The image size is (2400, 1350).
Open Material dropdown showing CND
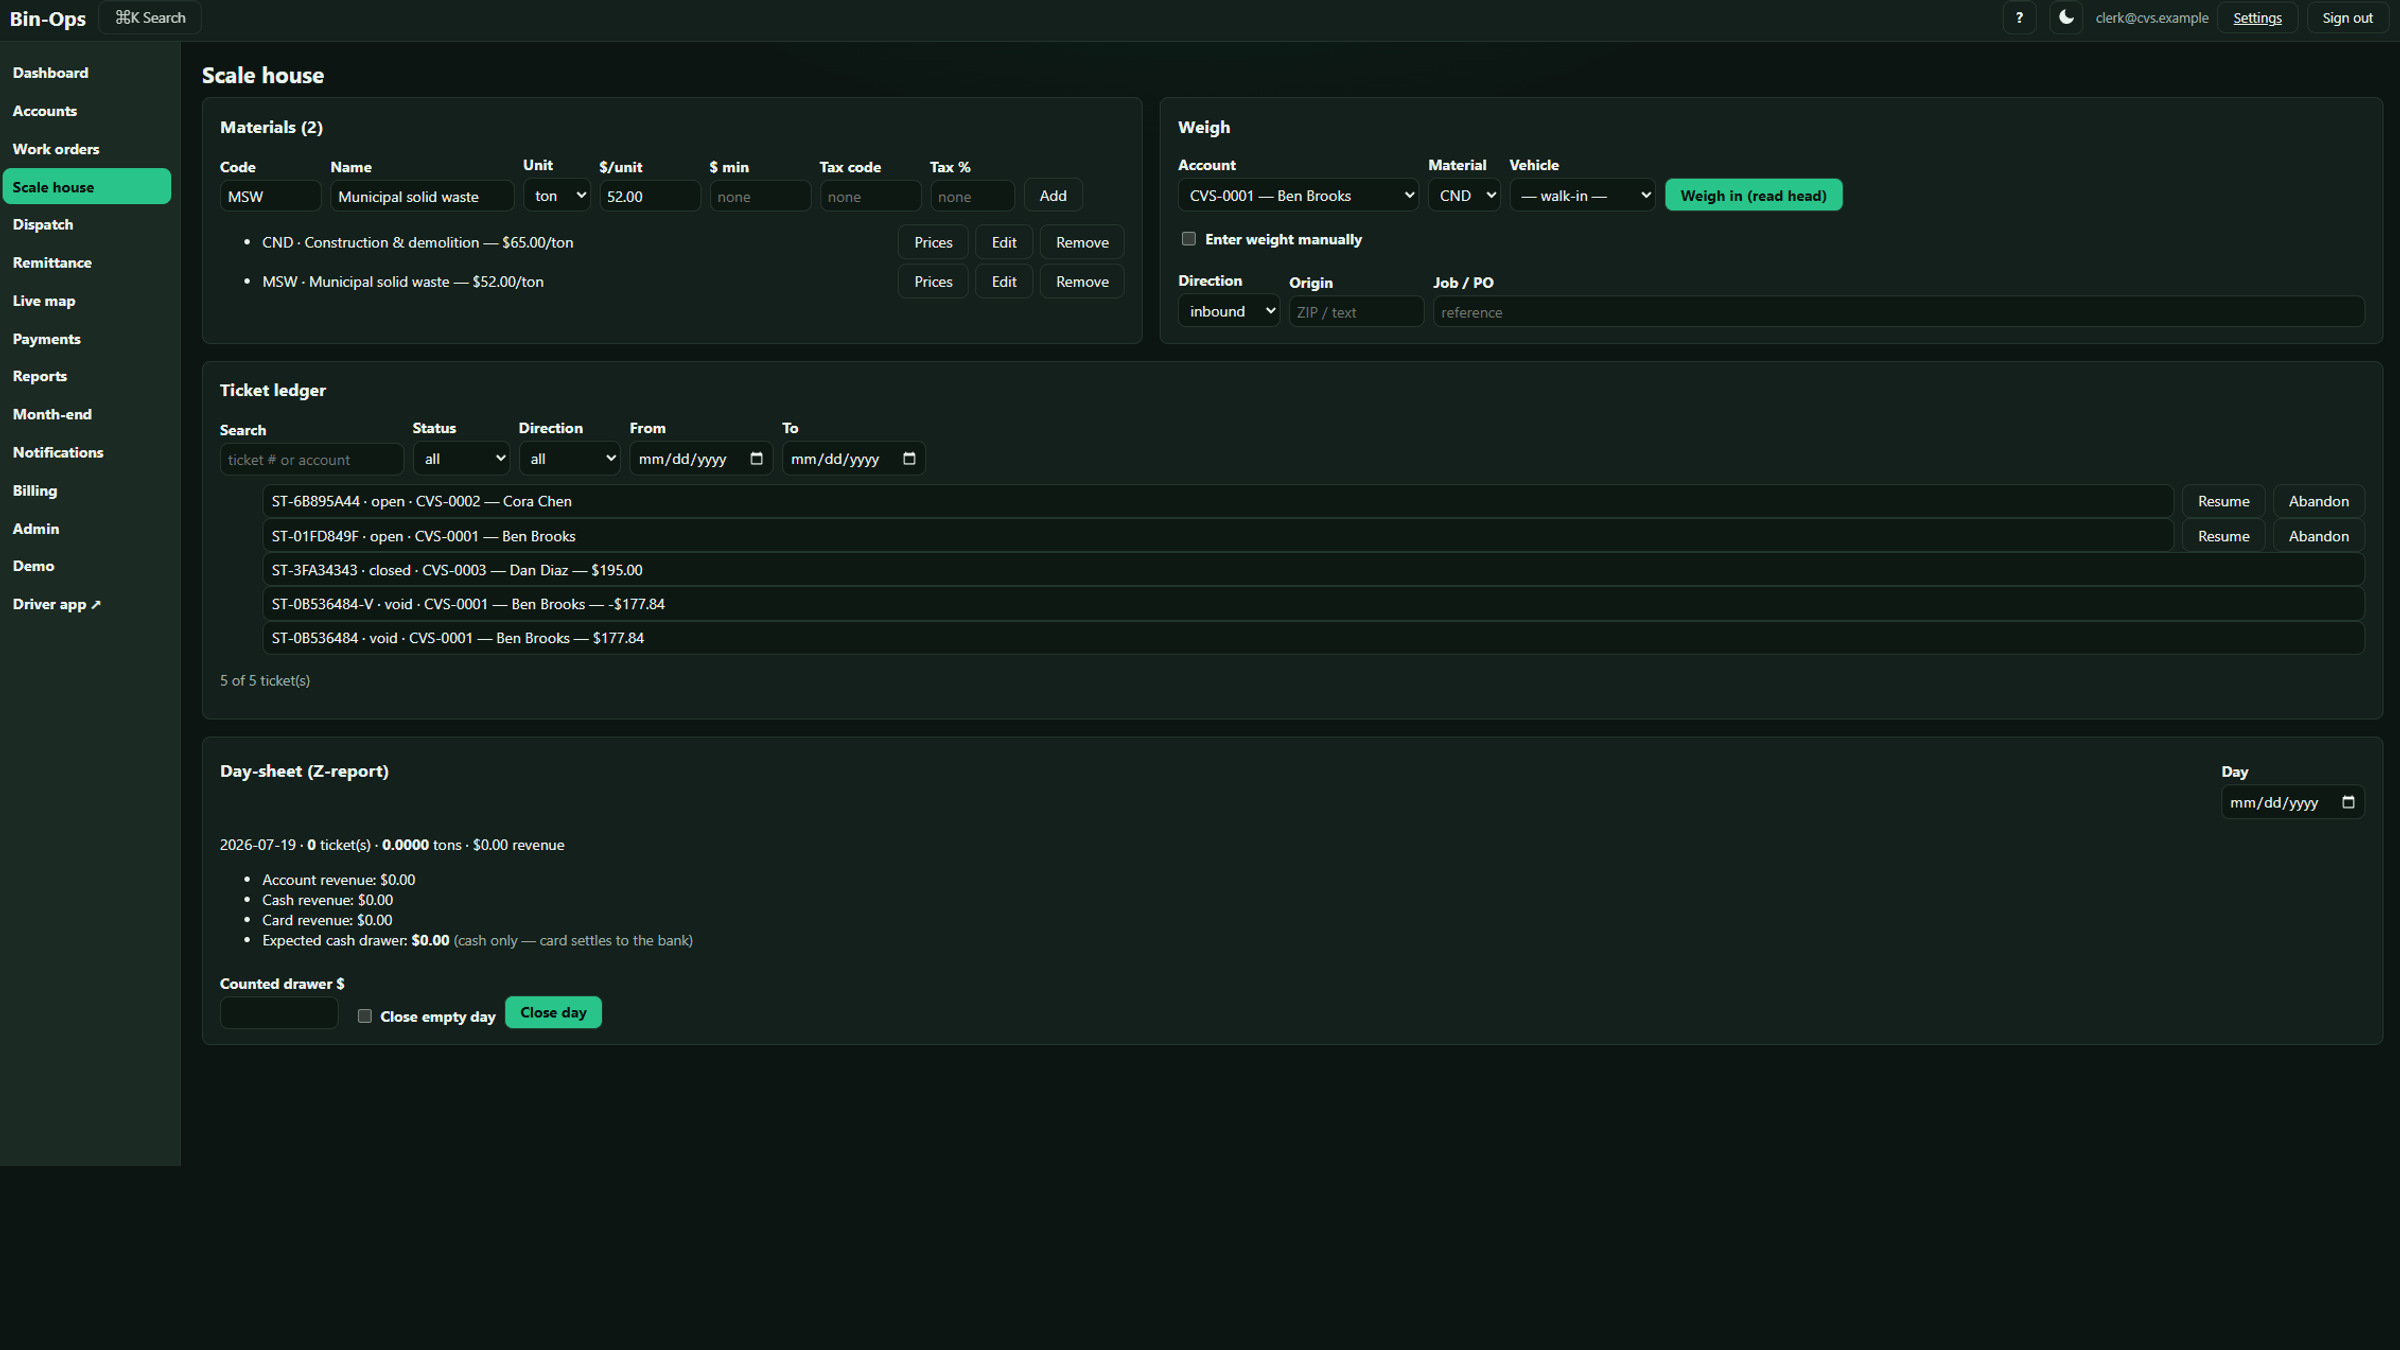[1464, 196]
